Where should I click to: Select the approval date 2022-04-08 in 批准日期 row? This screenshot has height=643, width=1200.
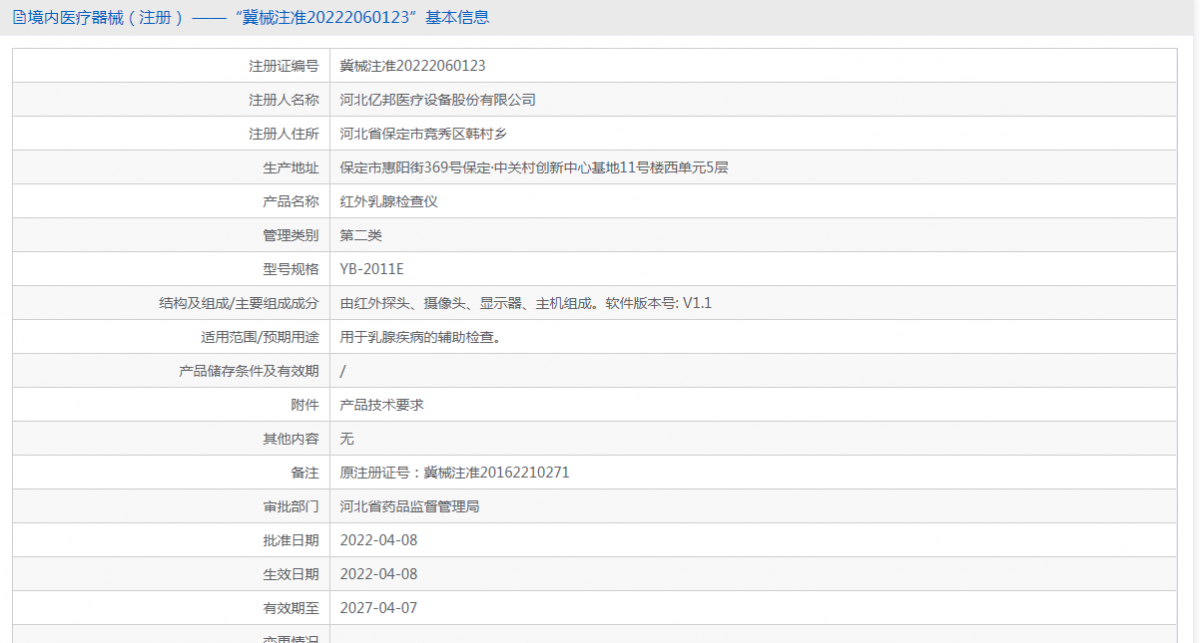(379, 540)
